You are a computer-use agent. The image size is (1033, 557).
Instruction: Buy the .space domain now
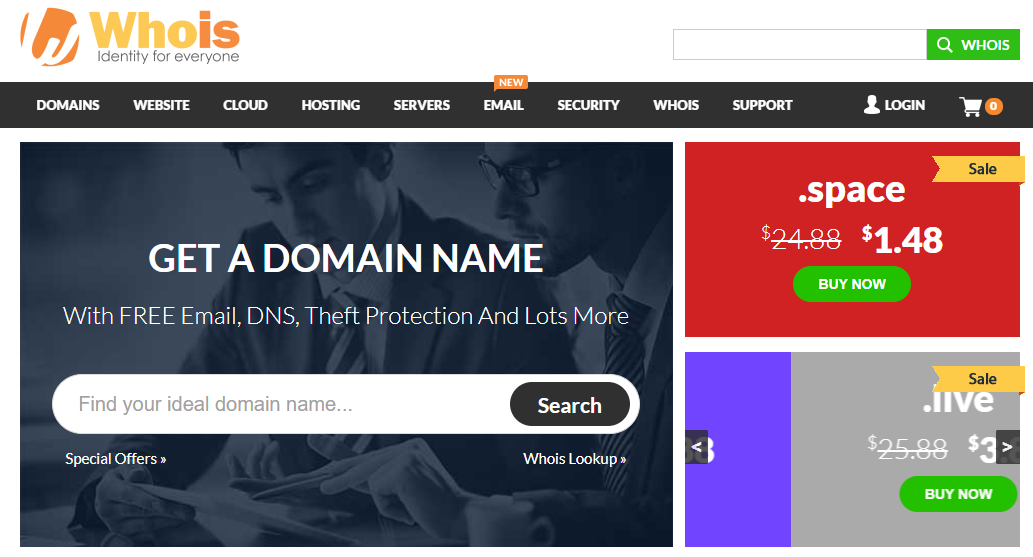[852, 284]
